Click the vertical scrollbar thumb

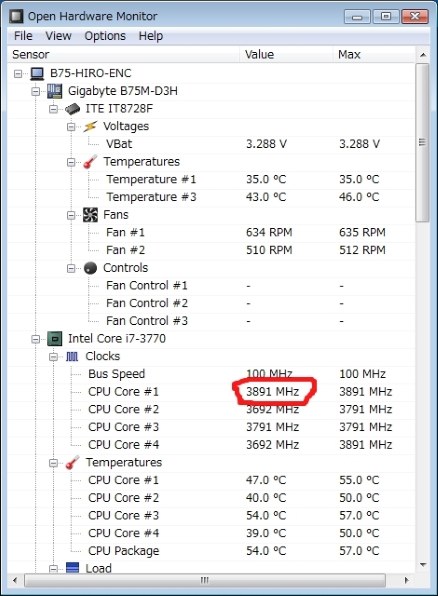[422, 143]
